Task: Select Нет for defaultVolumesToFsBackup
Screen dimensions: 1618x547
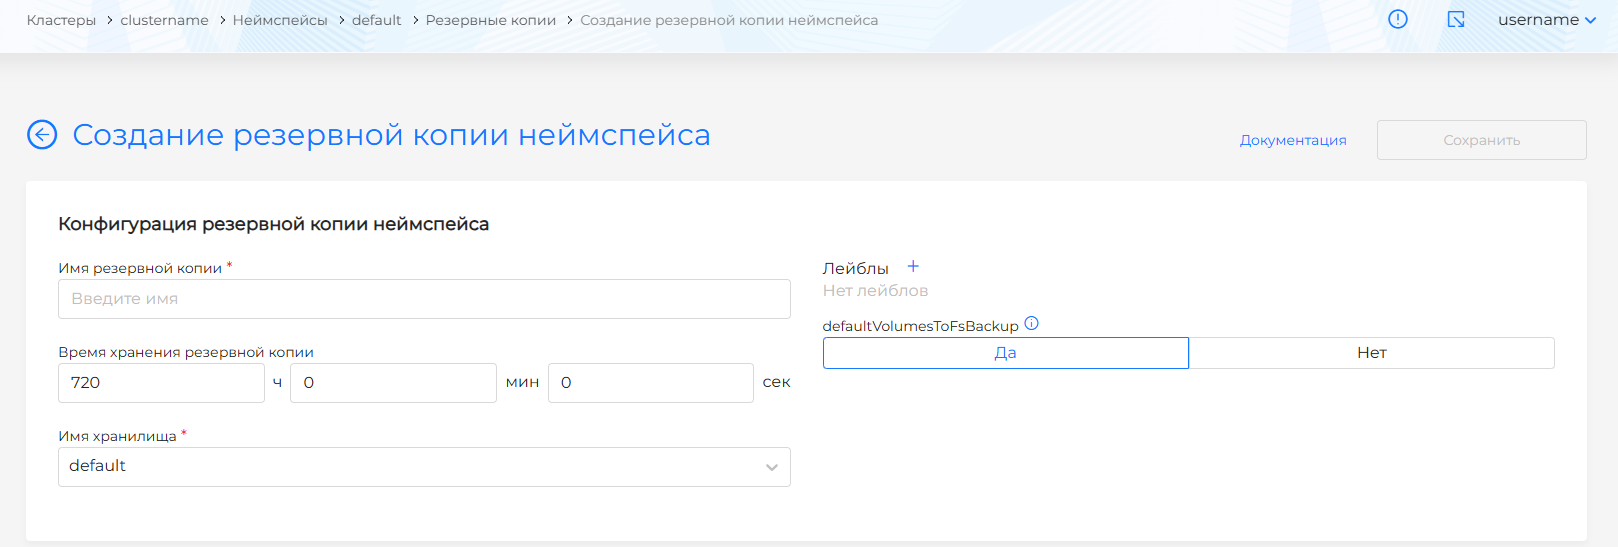Action: [1371, 353]
